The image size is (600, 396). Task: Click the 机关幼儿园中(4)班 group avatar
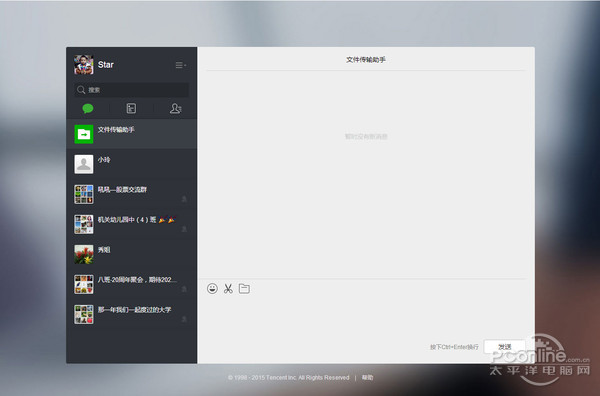84,224
